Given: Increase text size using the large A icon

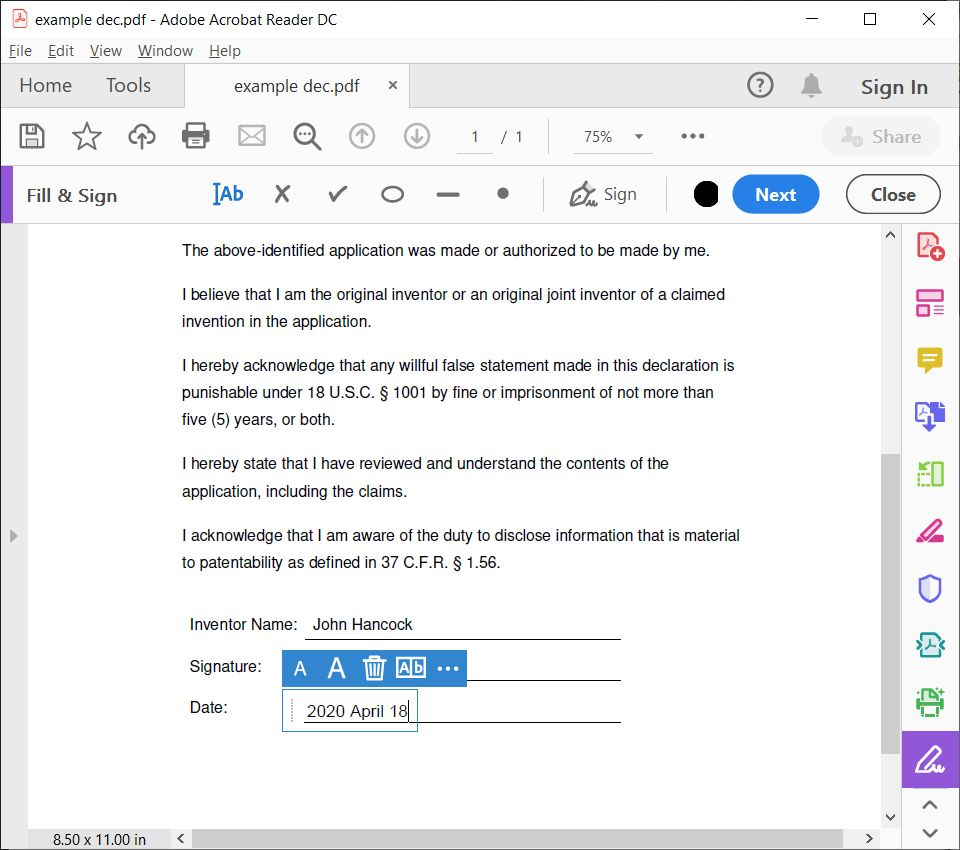Looking at the screenshot, I should (x=337, y=668).
